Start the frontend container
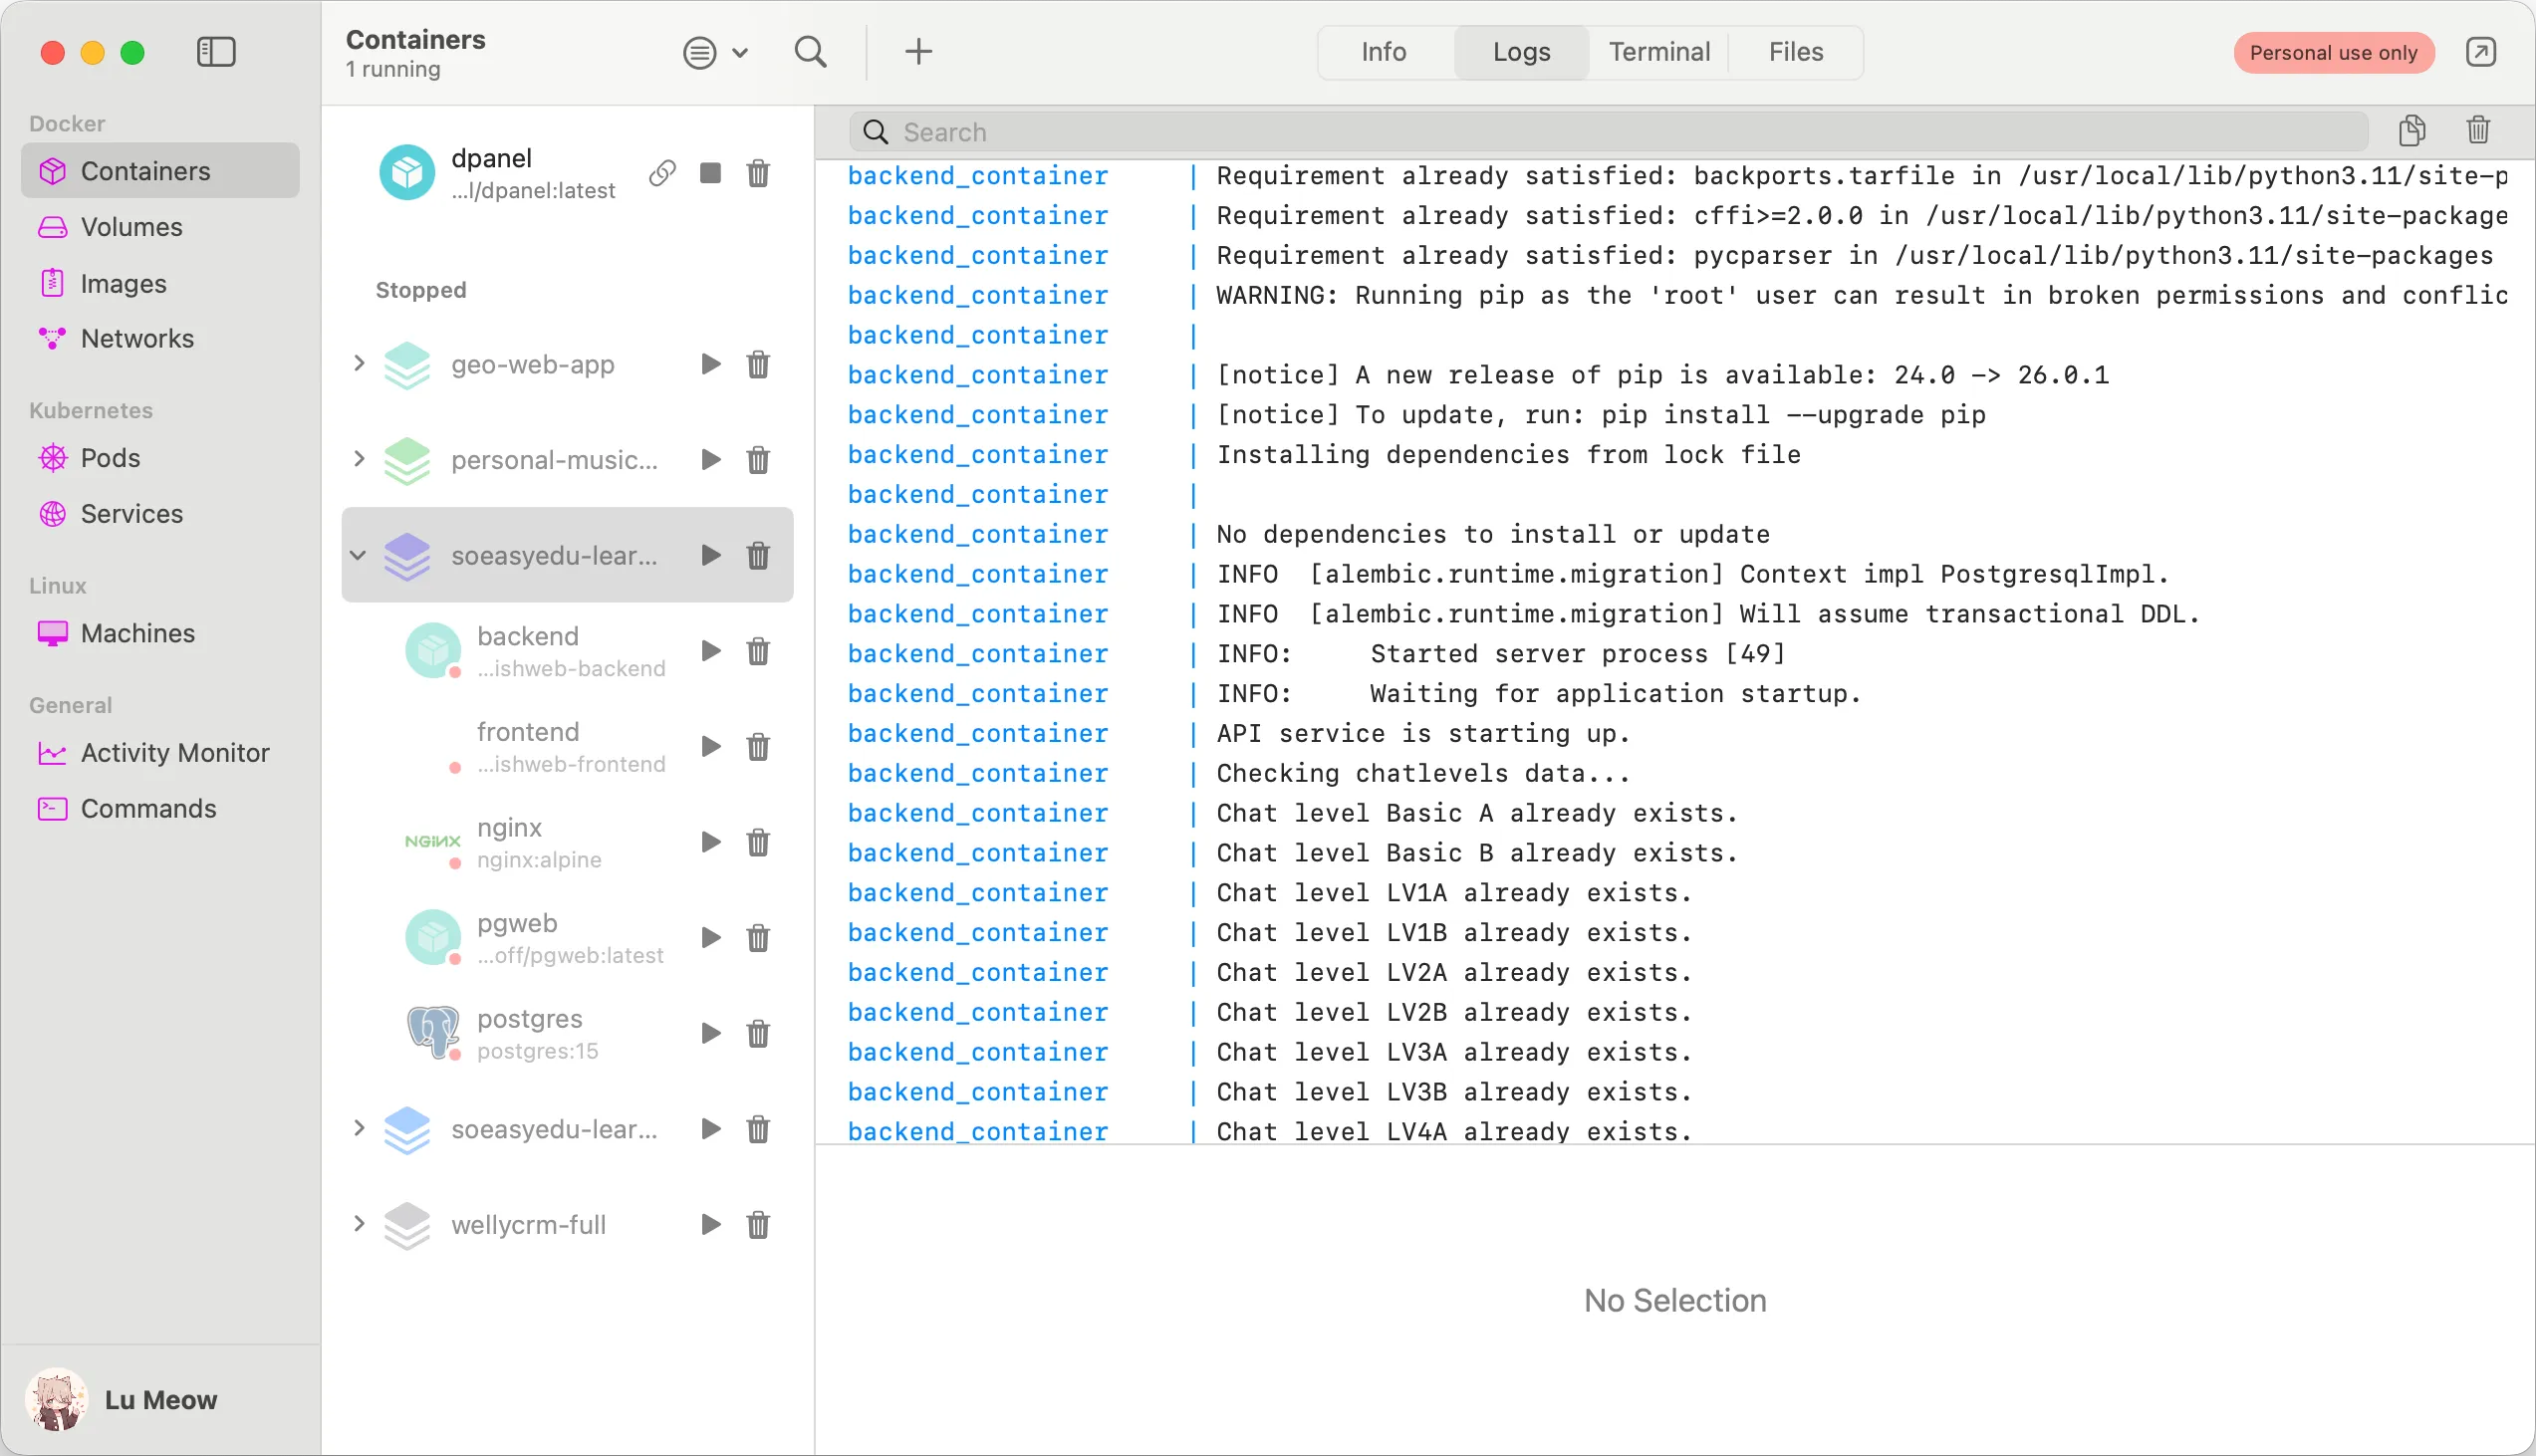 click(711, 747)
